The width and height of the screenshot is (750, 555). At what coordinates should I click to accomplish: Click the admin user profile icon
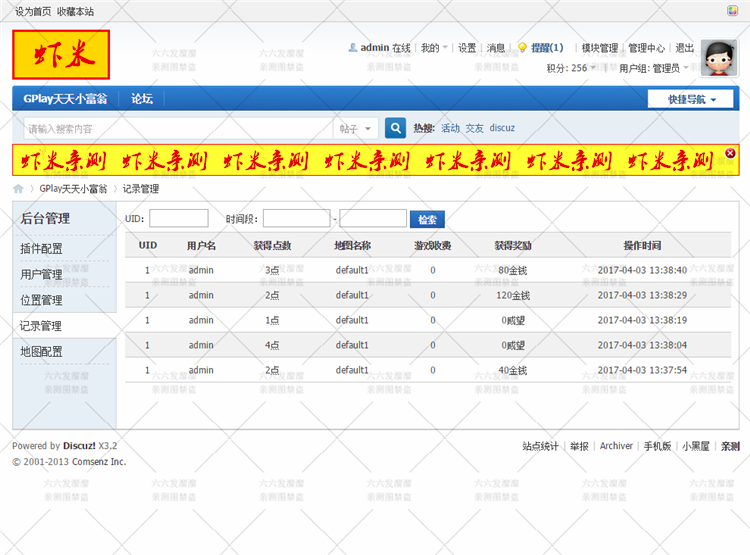tap(352, 47)
